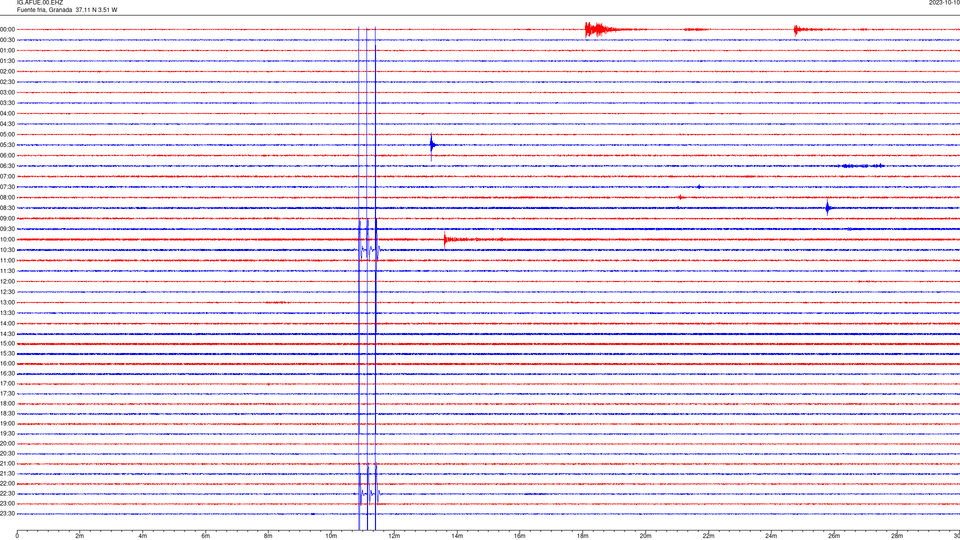
Task: Select the 20:30 trace time label
Action: [7, 454]
